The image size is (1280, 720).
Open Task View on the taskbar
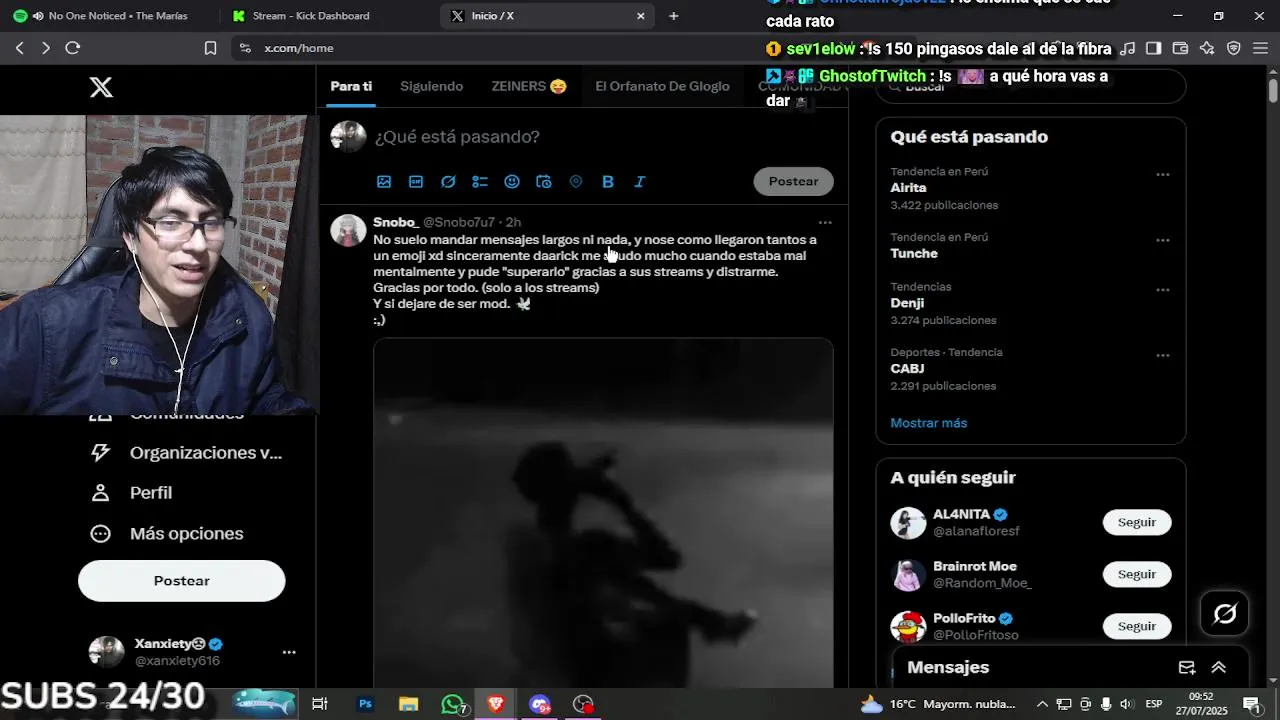click(320, 704)
